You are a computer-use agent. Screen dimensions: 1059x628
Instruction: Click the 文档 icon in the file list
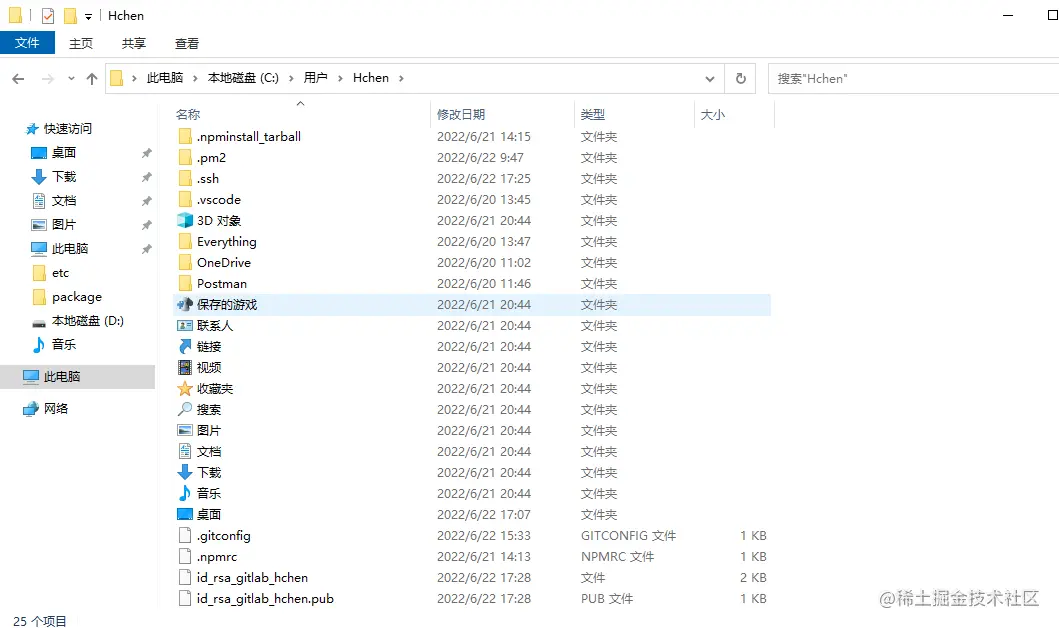pyautogui.click(x=184, y=451)
